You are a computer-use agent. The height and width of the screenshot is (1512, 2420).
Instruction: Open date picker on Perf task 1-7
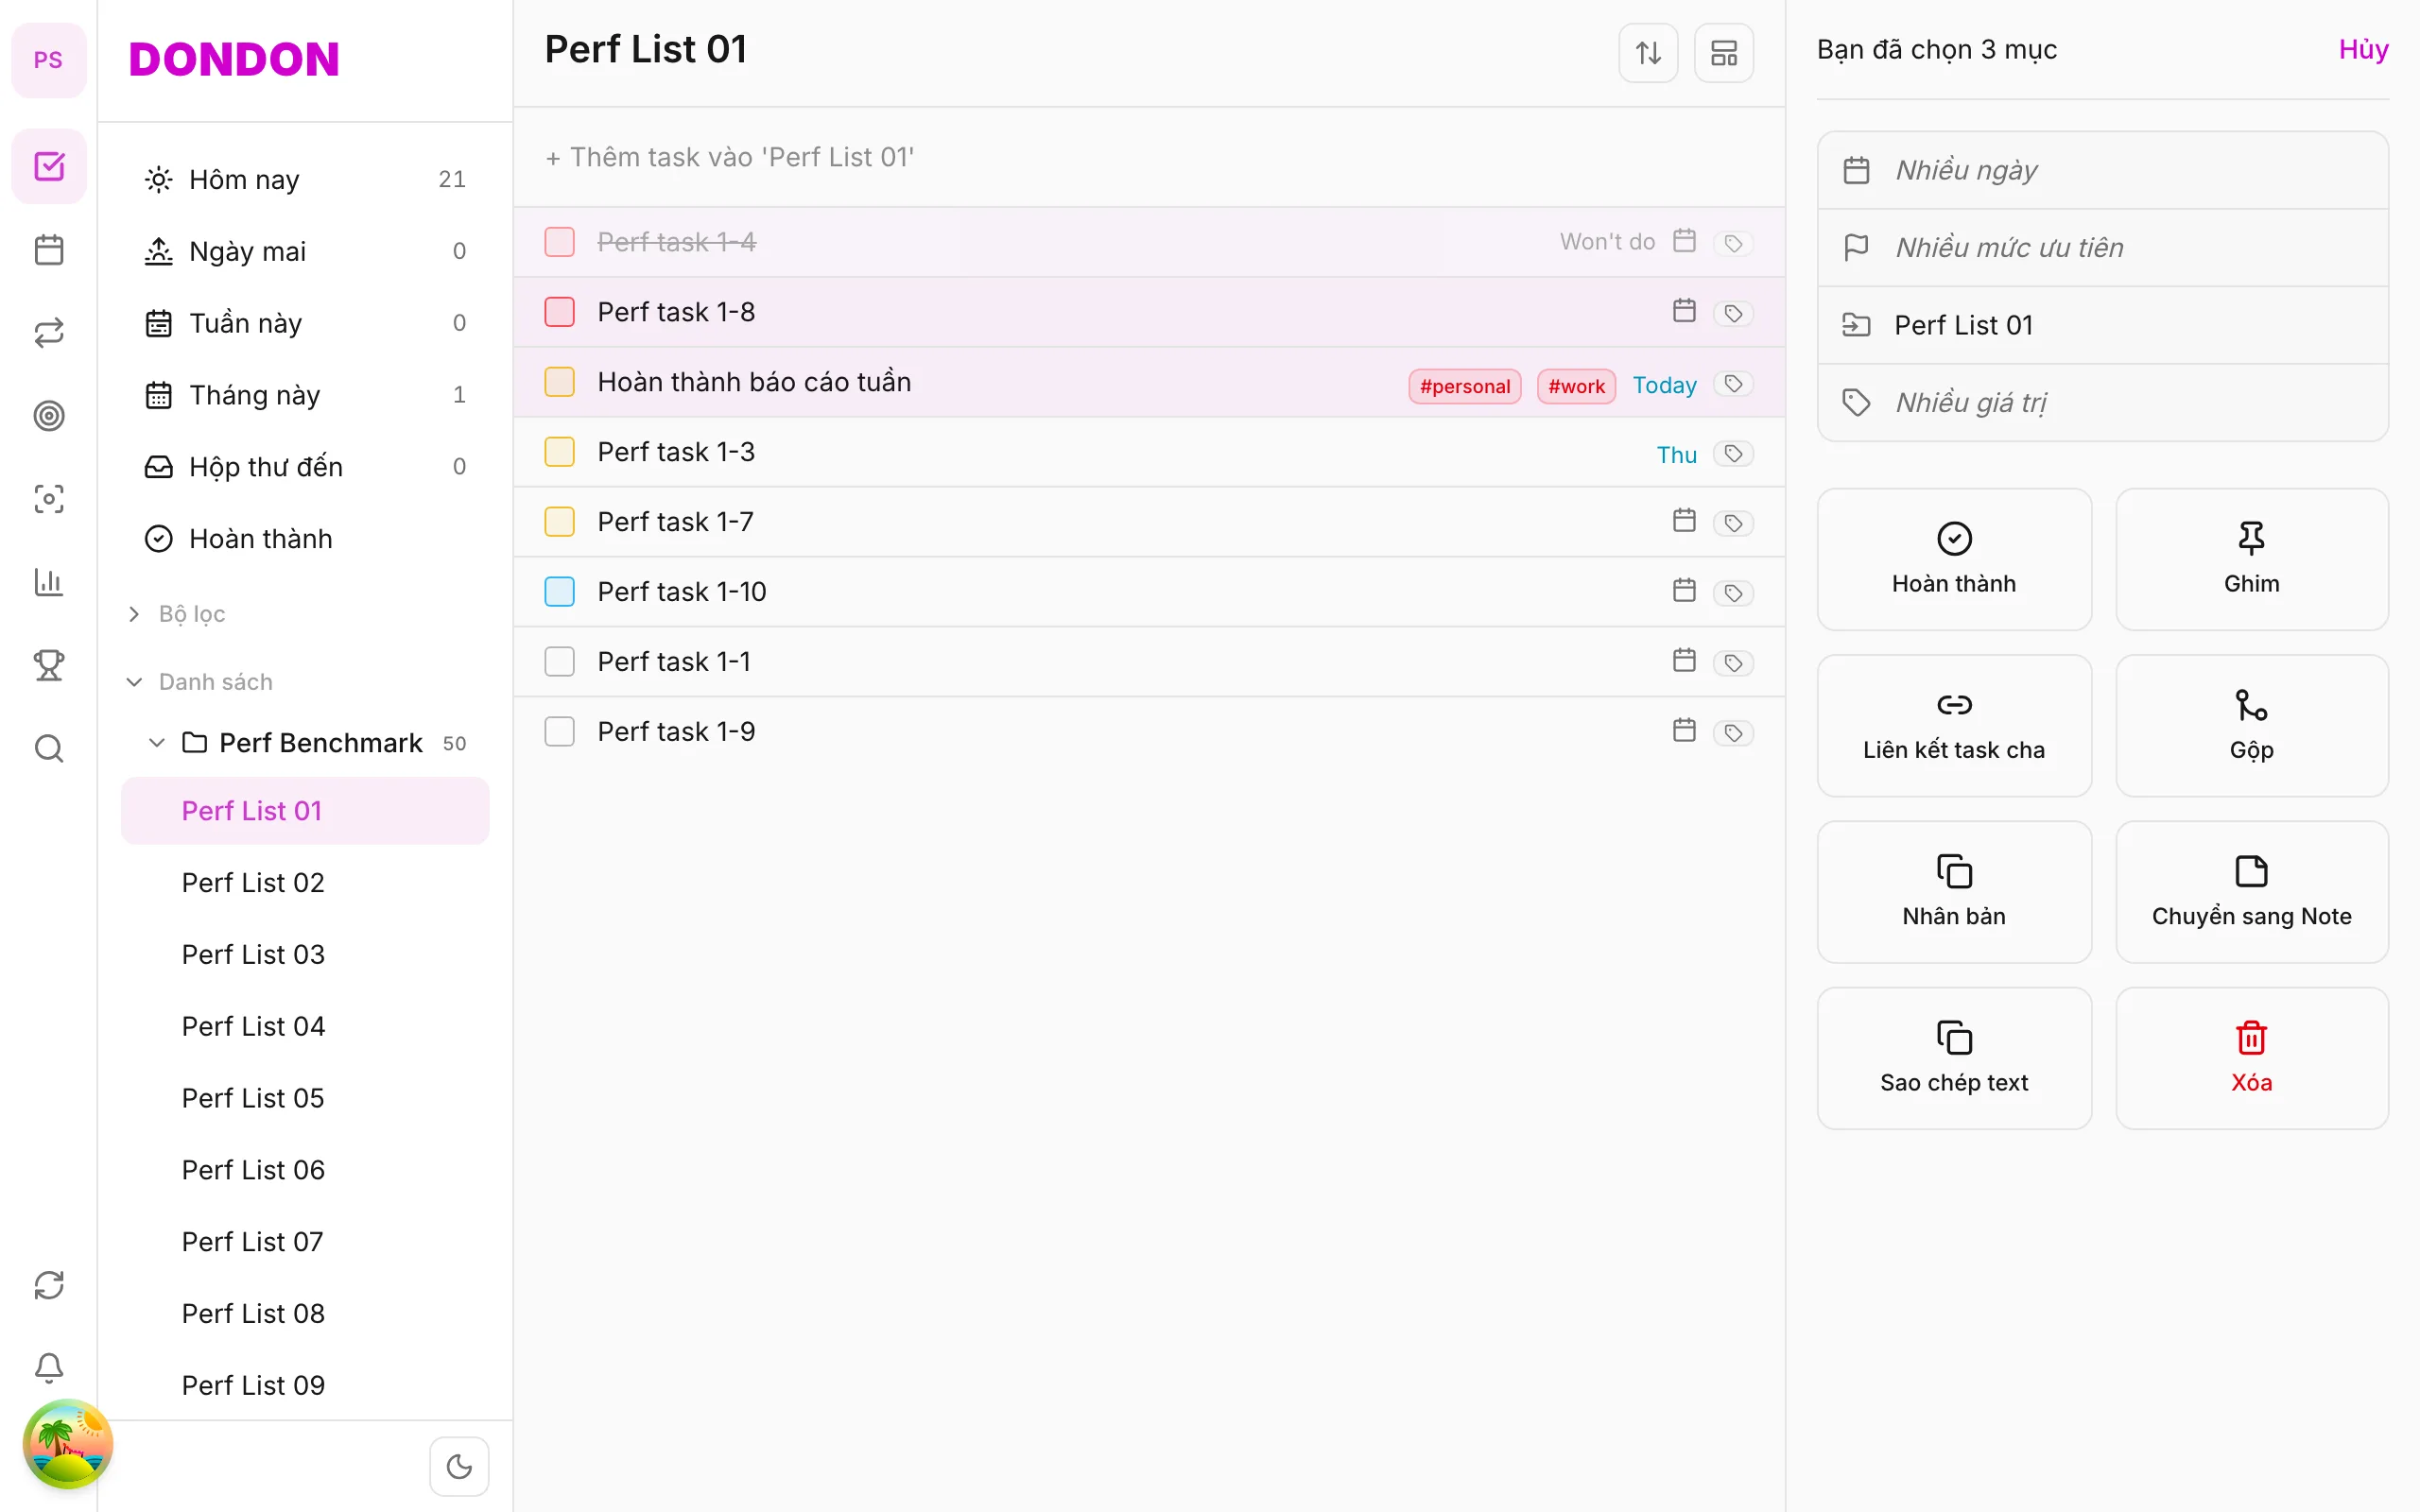[1684, 521]
